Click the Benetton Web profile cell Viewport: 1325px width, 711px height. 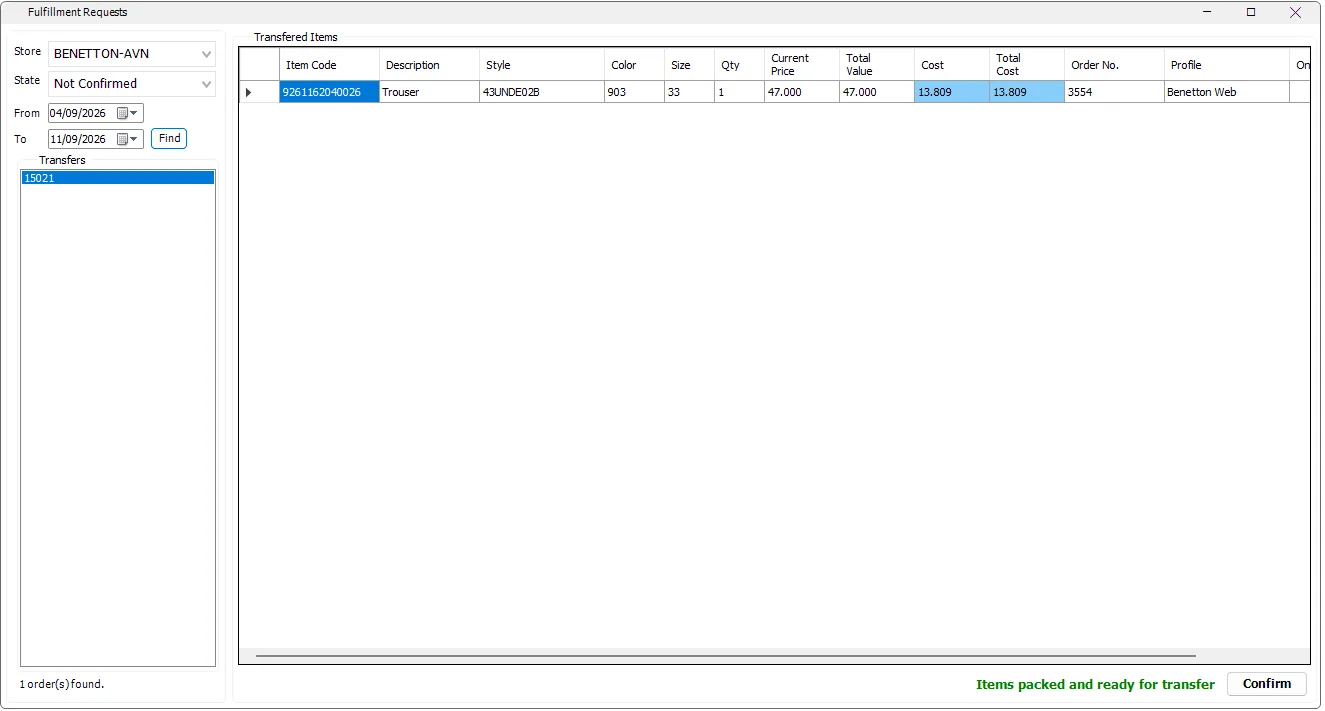pos(1227,92)
